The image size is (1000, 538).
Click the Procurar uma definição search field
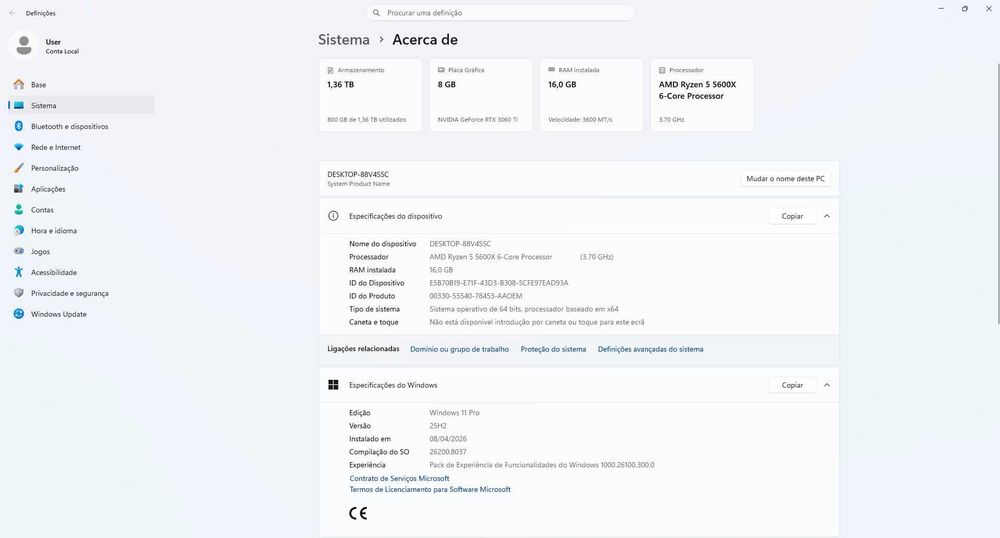click(x=501, y=13)
